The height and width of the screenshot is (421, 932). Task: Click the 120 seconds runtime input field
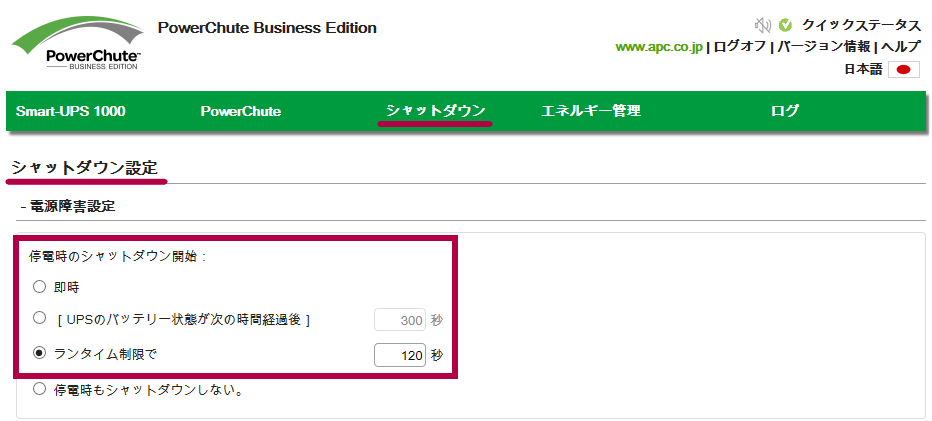(x=399, y=356)
